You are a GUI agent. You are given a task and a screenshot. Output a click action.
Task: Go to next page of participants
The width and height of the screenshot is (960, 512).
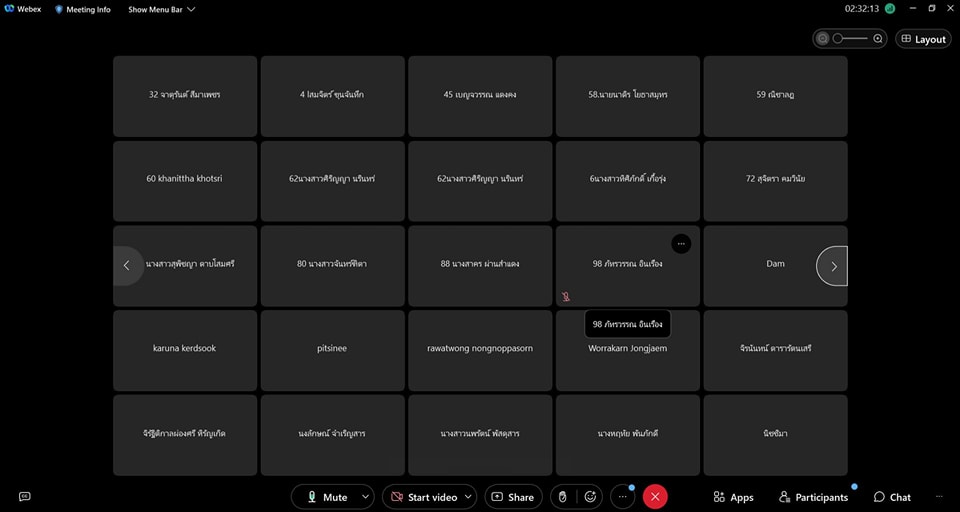[x=833, y=266]
